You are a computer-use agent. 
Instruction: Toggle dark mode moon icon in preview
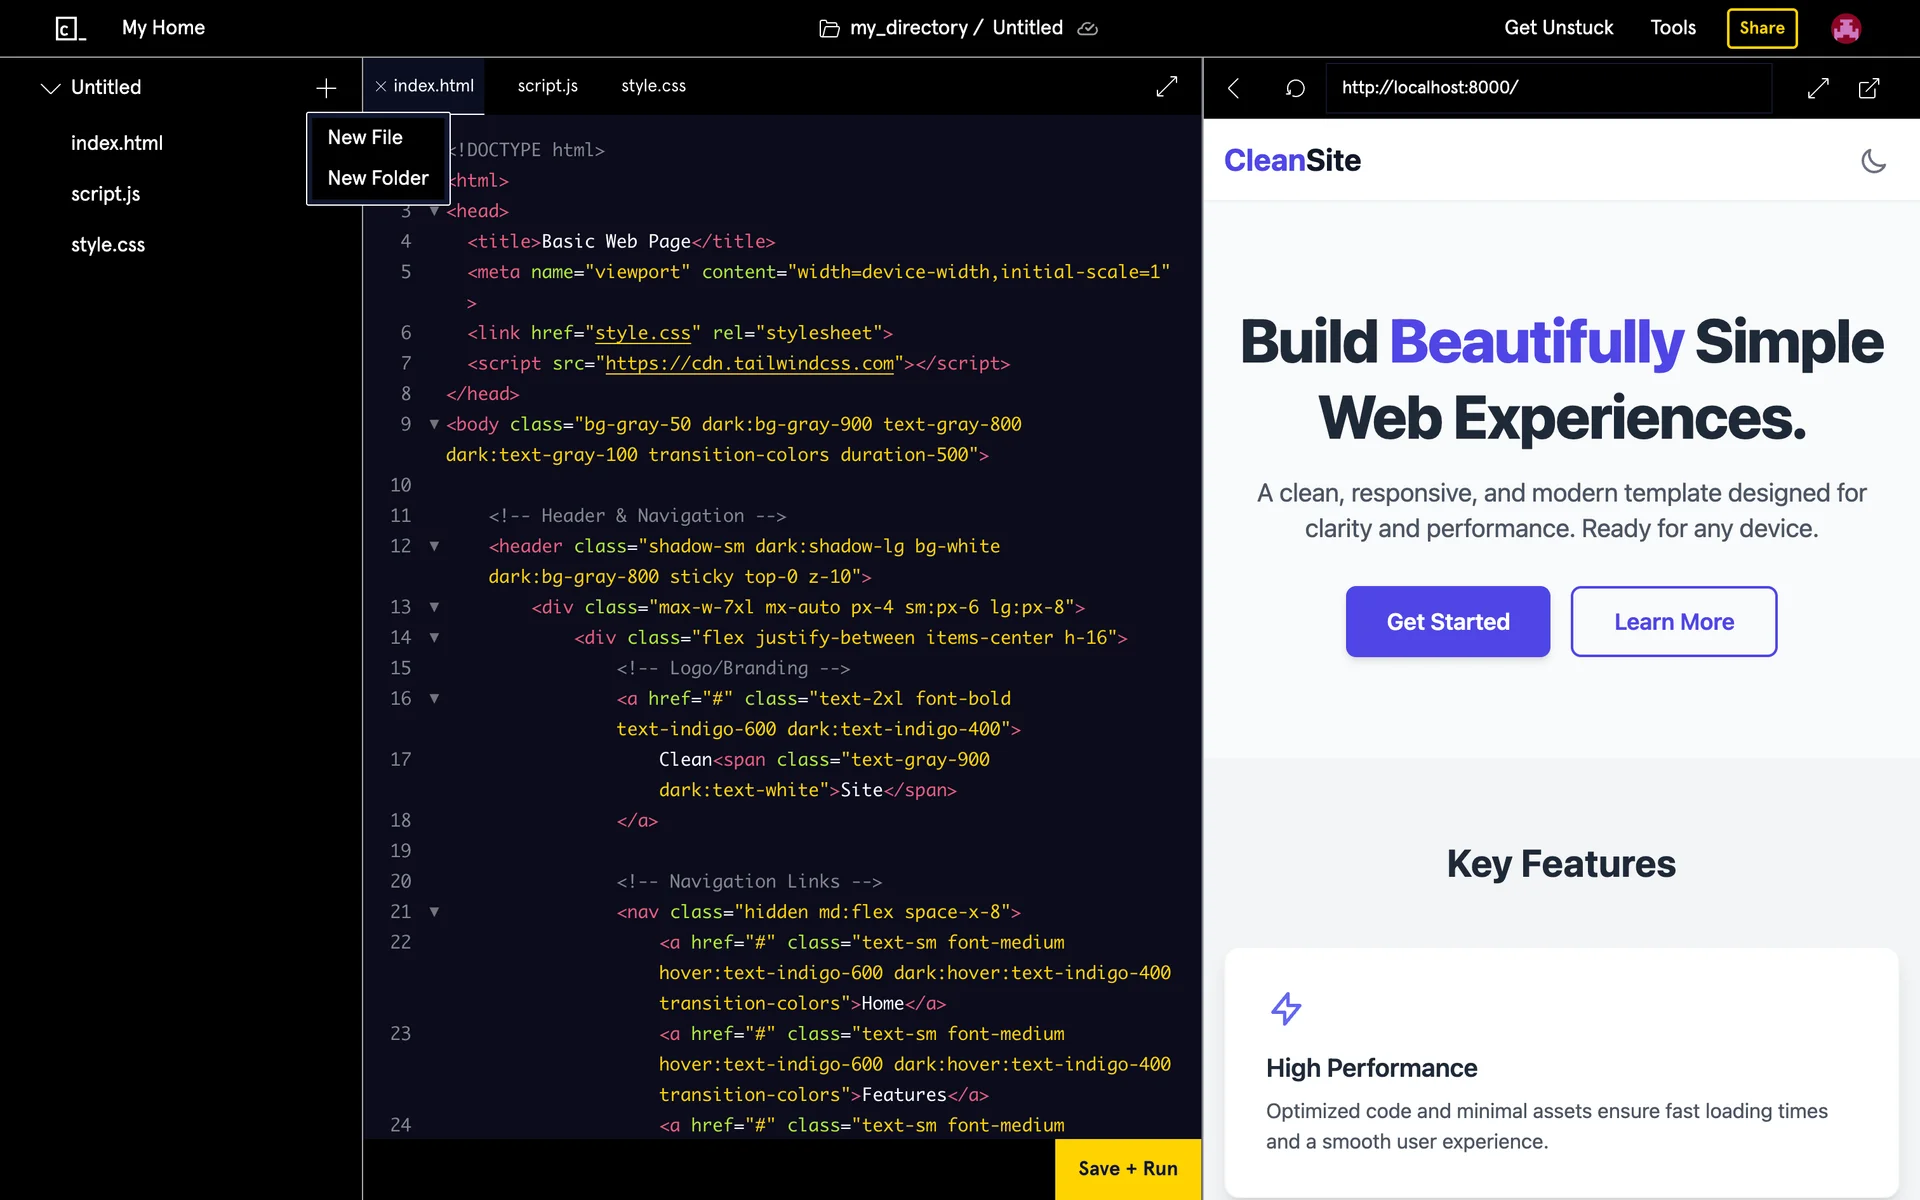pos(1873,161)
